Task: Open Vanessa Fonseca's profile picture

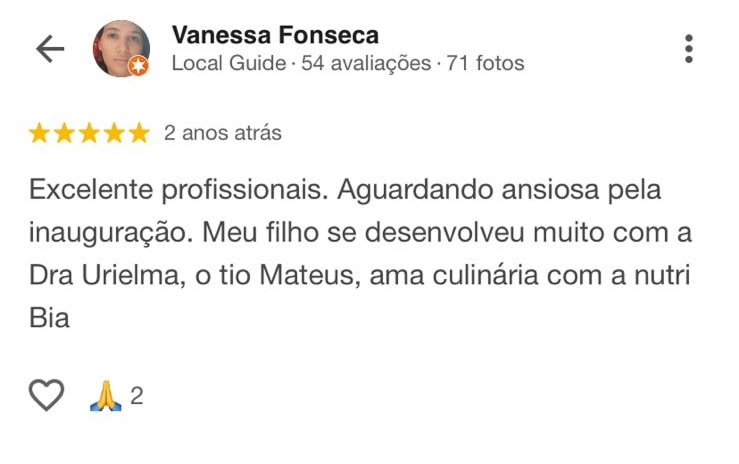Action: pyautogui.click(x=121, y=48)
